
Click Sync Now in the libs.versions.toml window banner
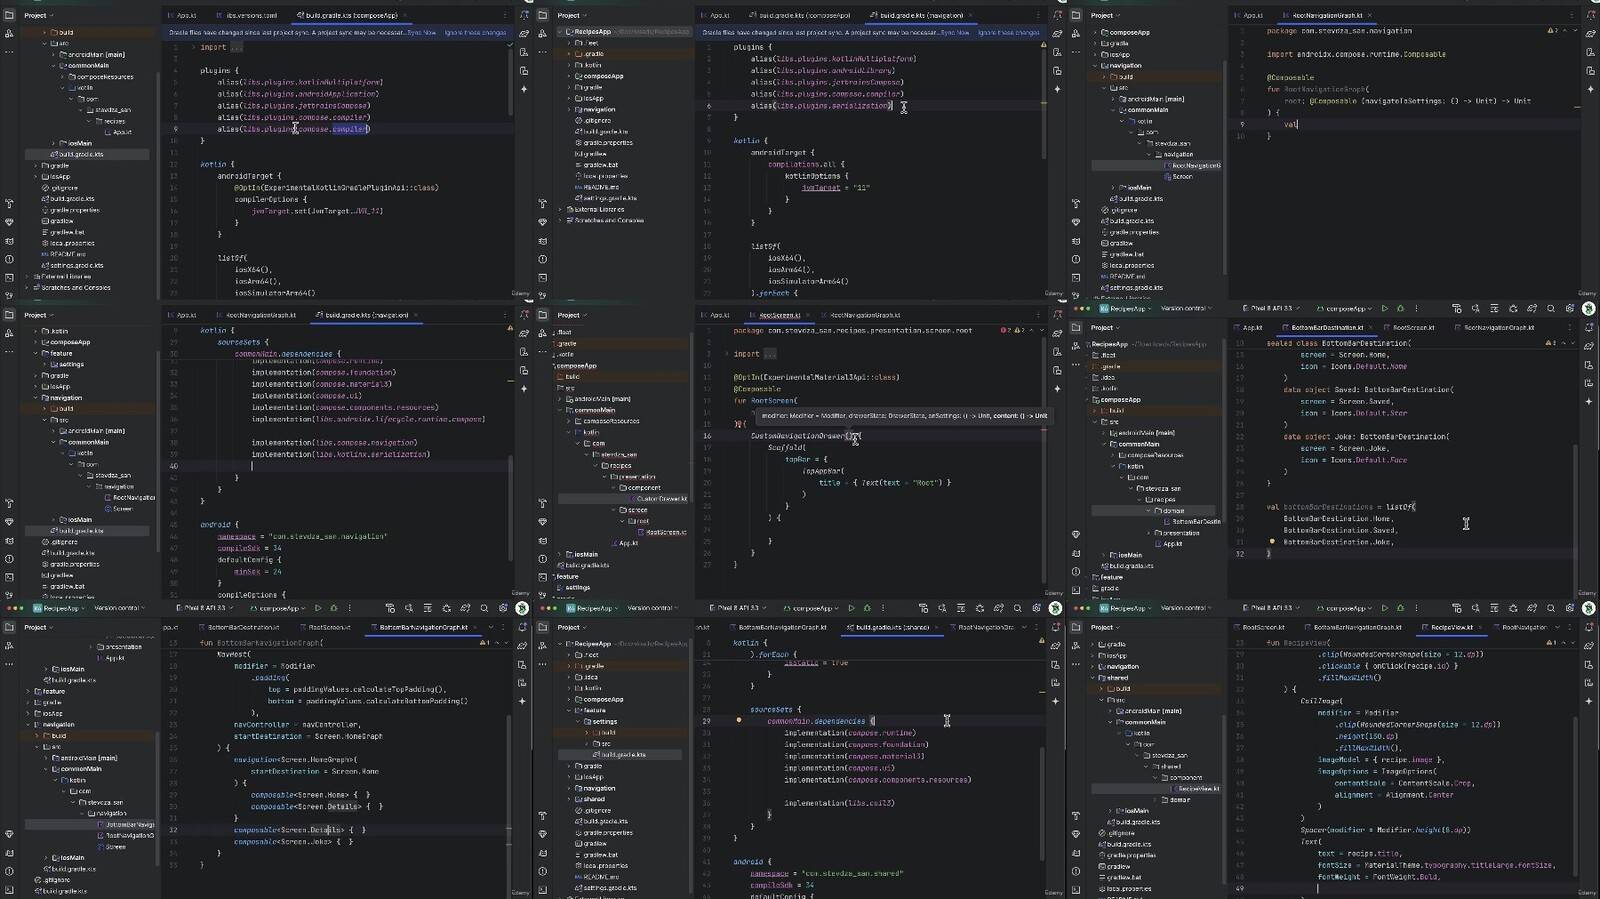coord(422,33)
